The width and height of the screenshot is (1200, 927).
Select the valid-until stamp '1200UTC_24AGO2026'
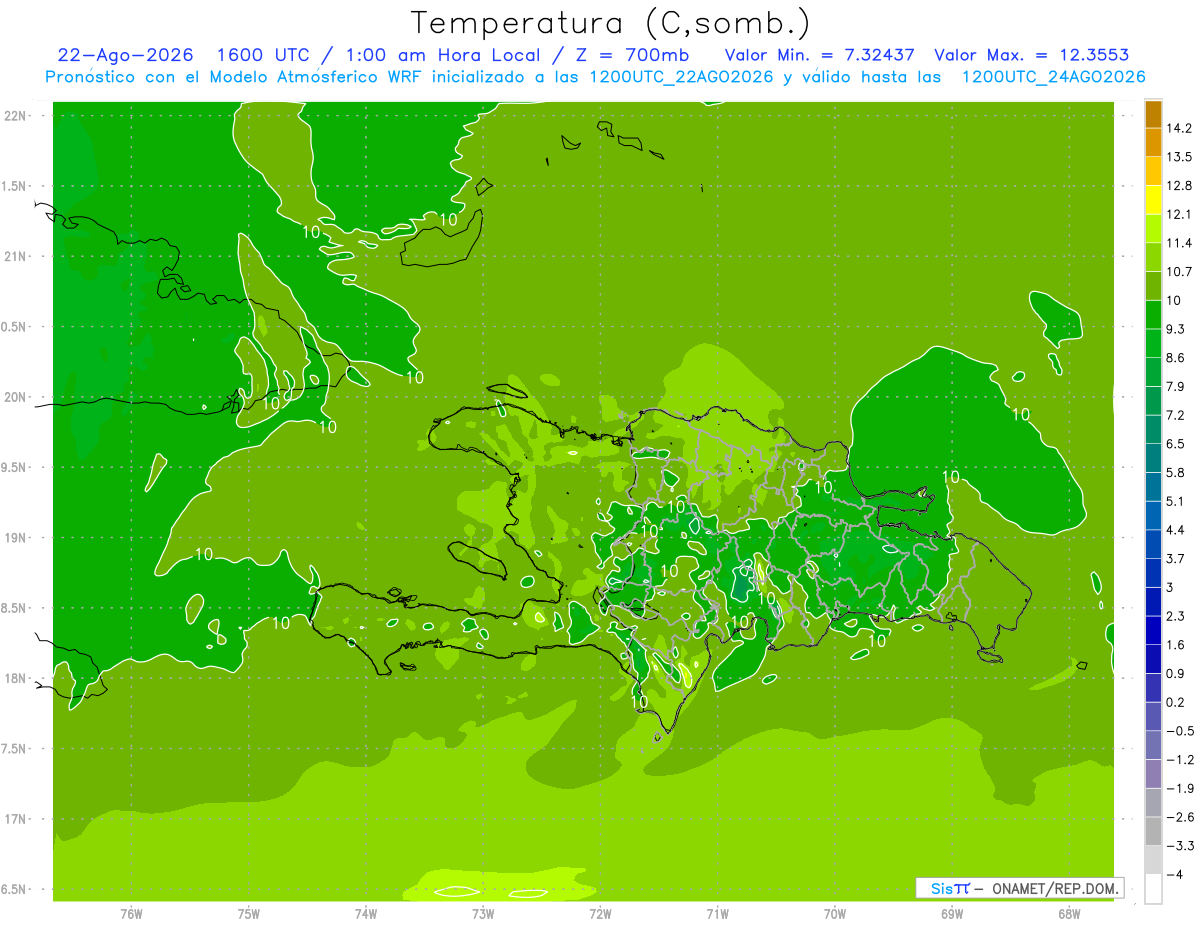tap(1053, 77)
